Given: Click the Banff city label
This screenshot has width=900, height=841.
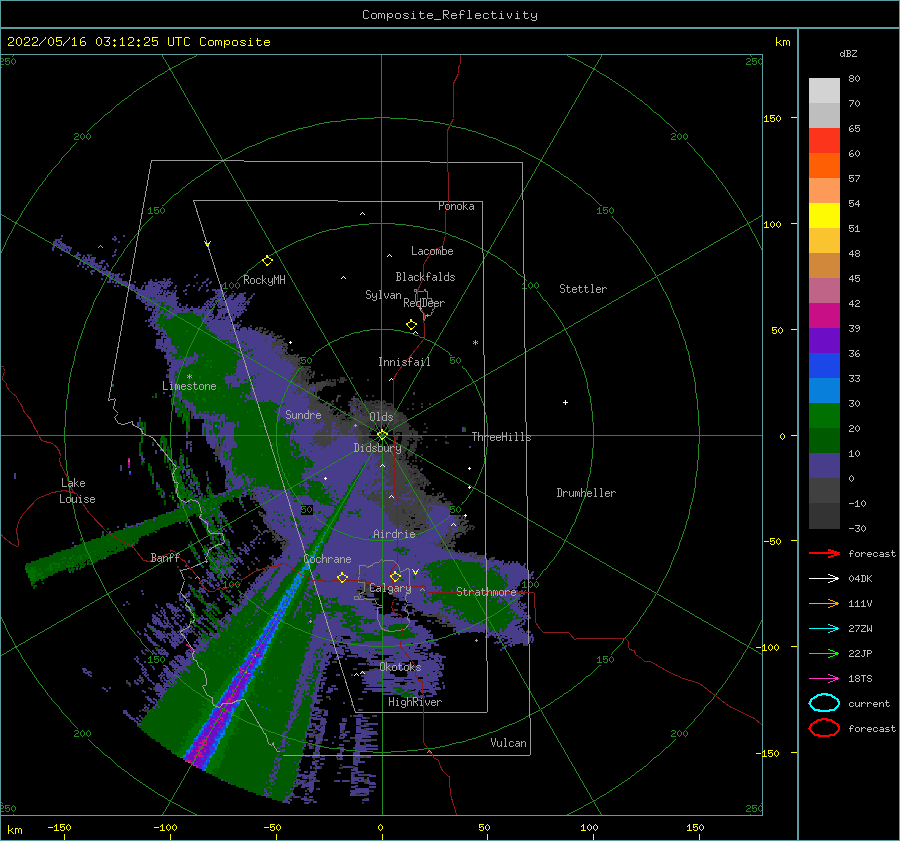Looking at the screenshot, I should pyautogui.click(x=165, y=557).
